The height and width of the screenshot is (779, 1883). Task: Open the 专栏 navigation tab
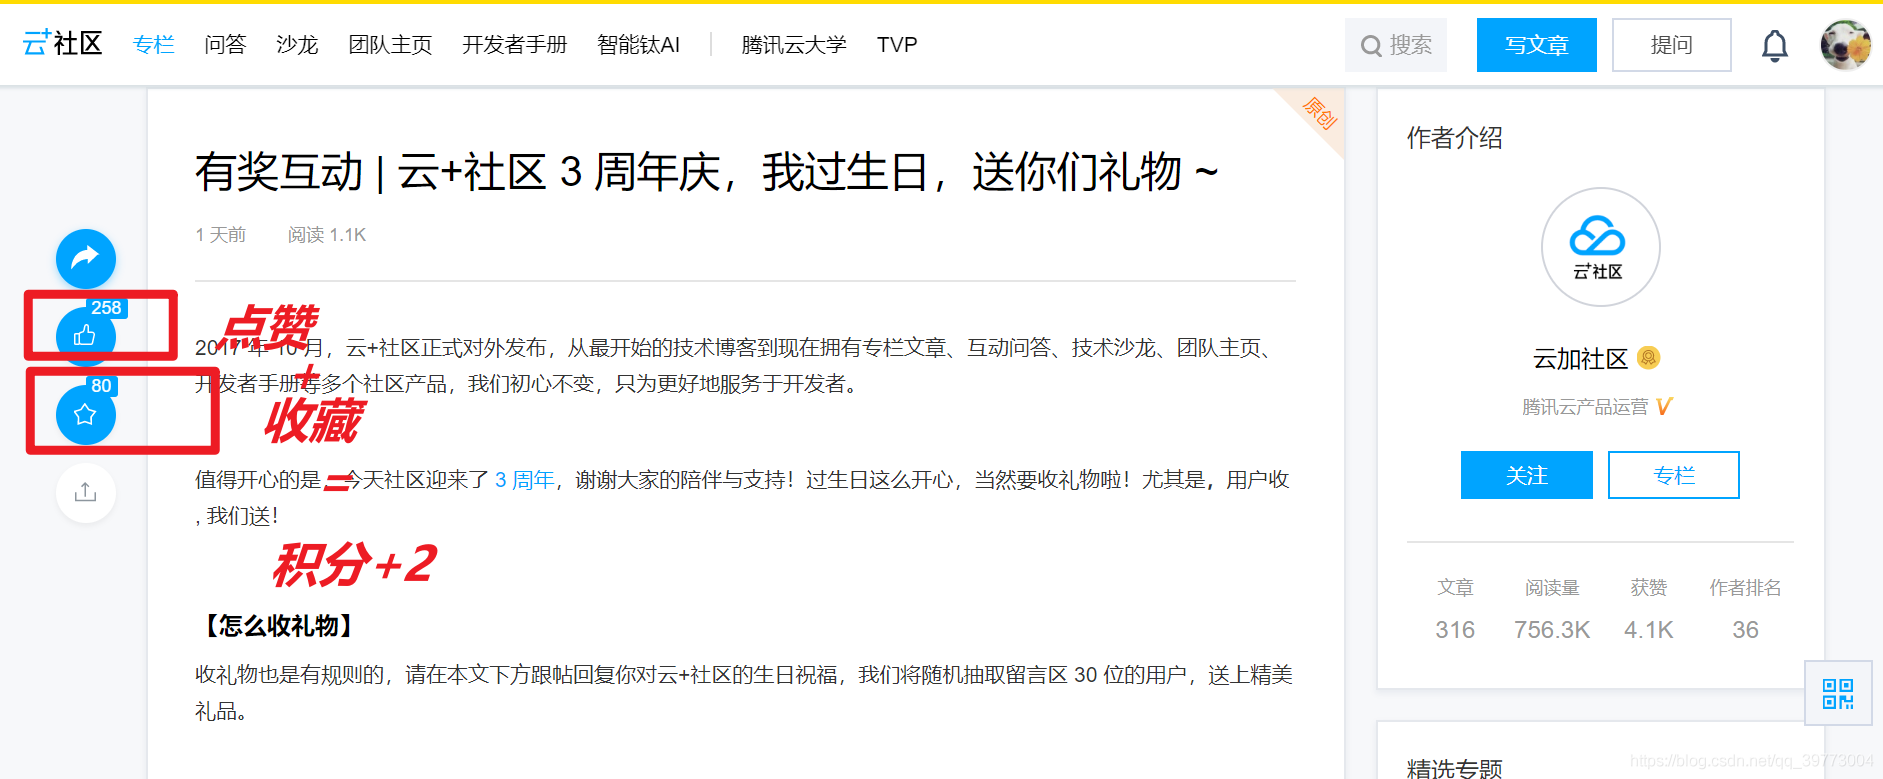pos(153,45)
